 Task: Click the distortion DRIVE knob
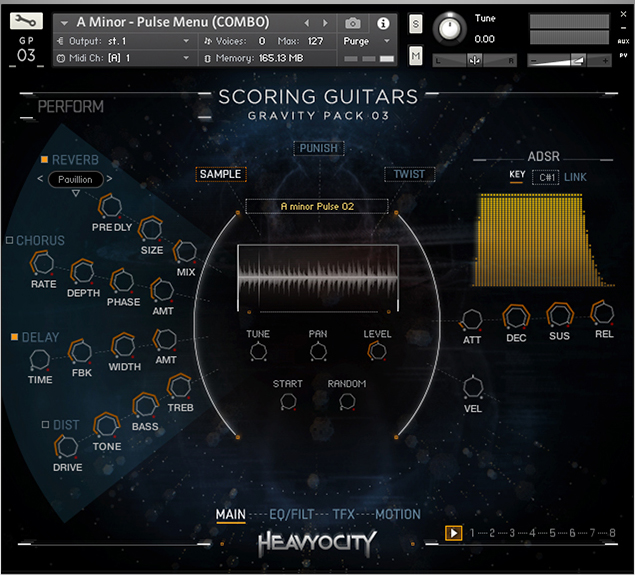point(66,447)
